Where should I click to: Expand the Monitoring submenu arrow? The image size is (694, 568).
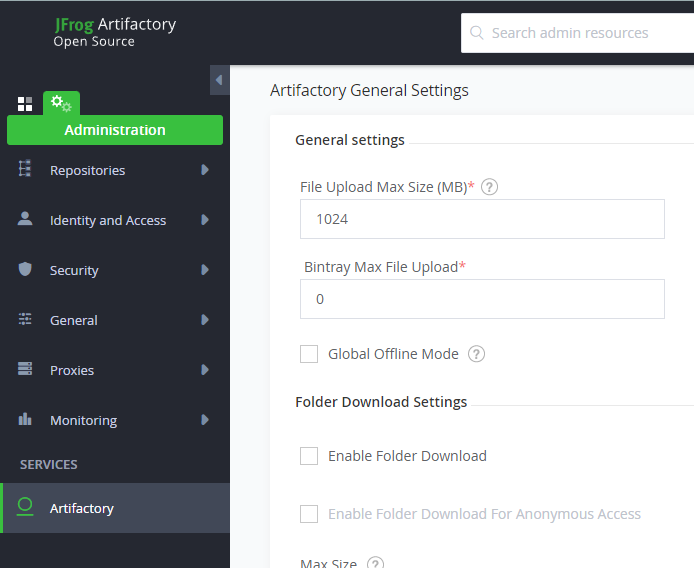point(204,420)
